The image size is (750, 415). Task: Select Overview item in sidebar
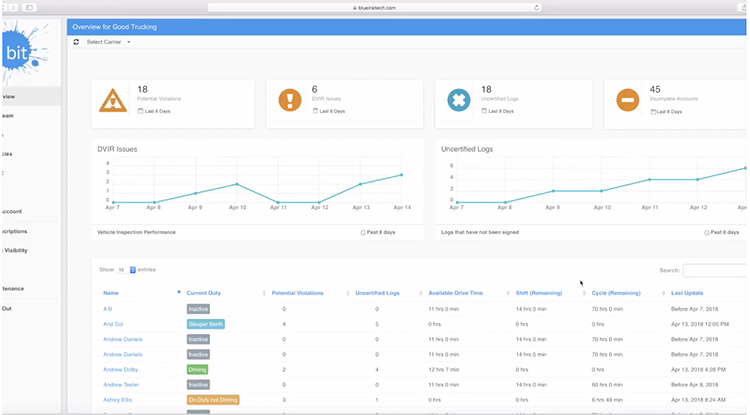coord(31,97)
